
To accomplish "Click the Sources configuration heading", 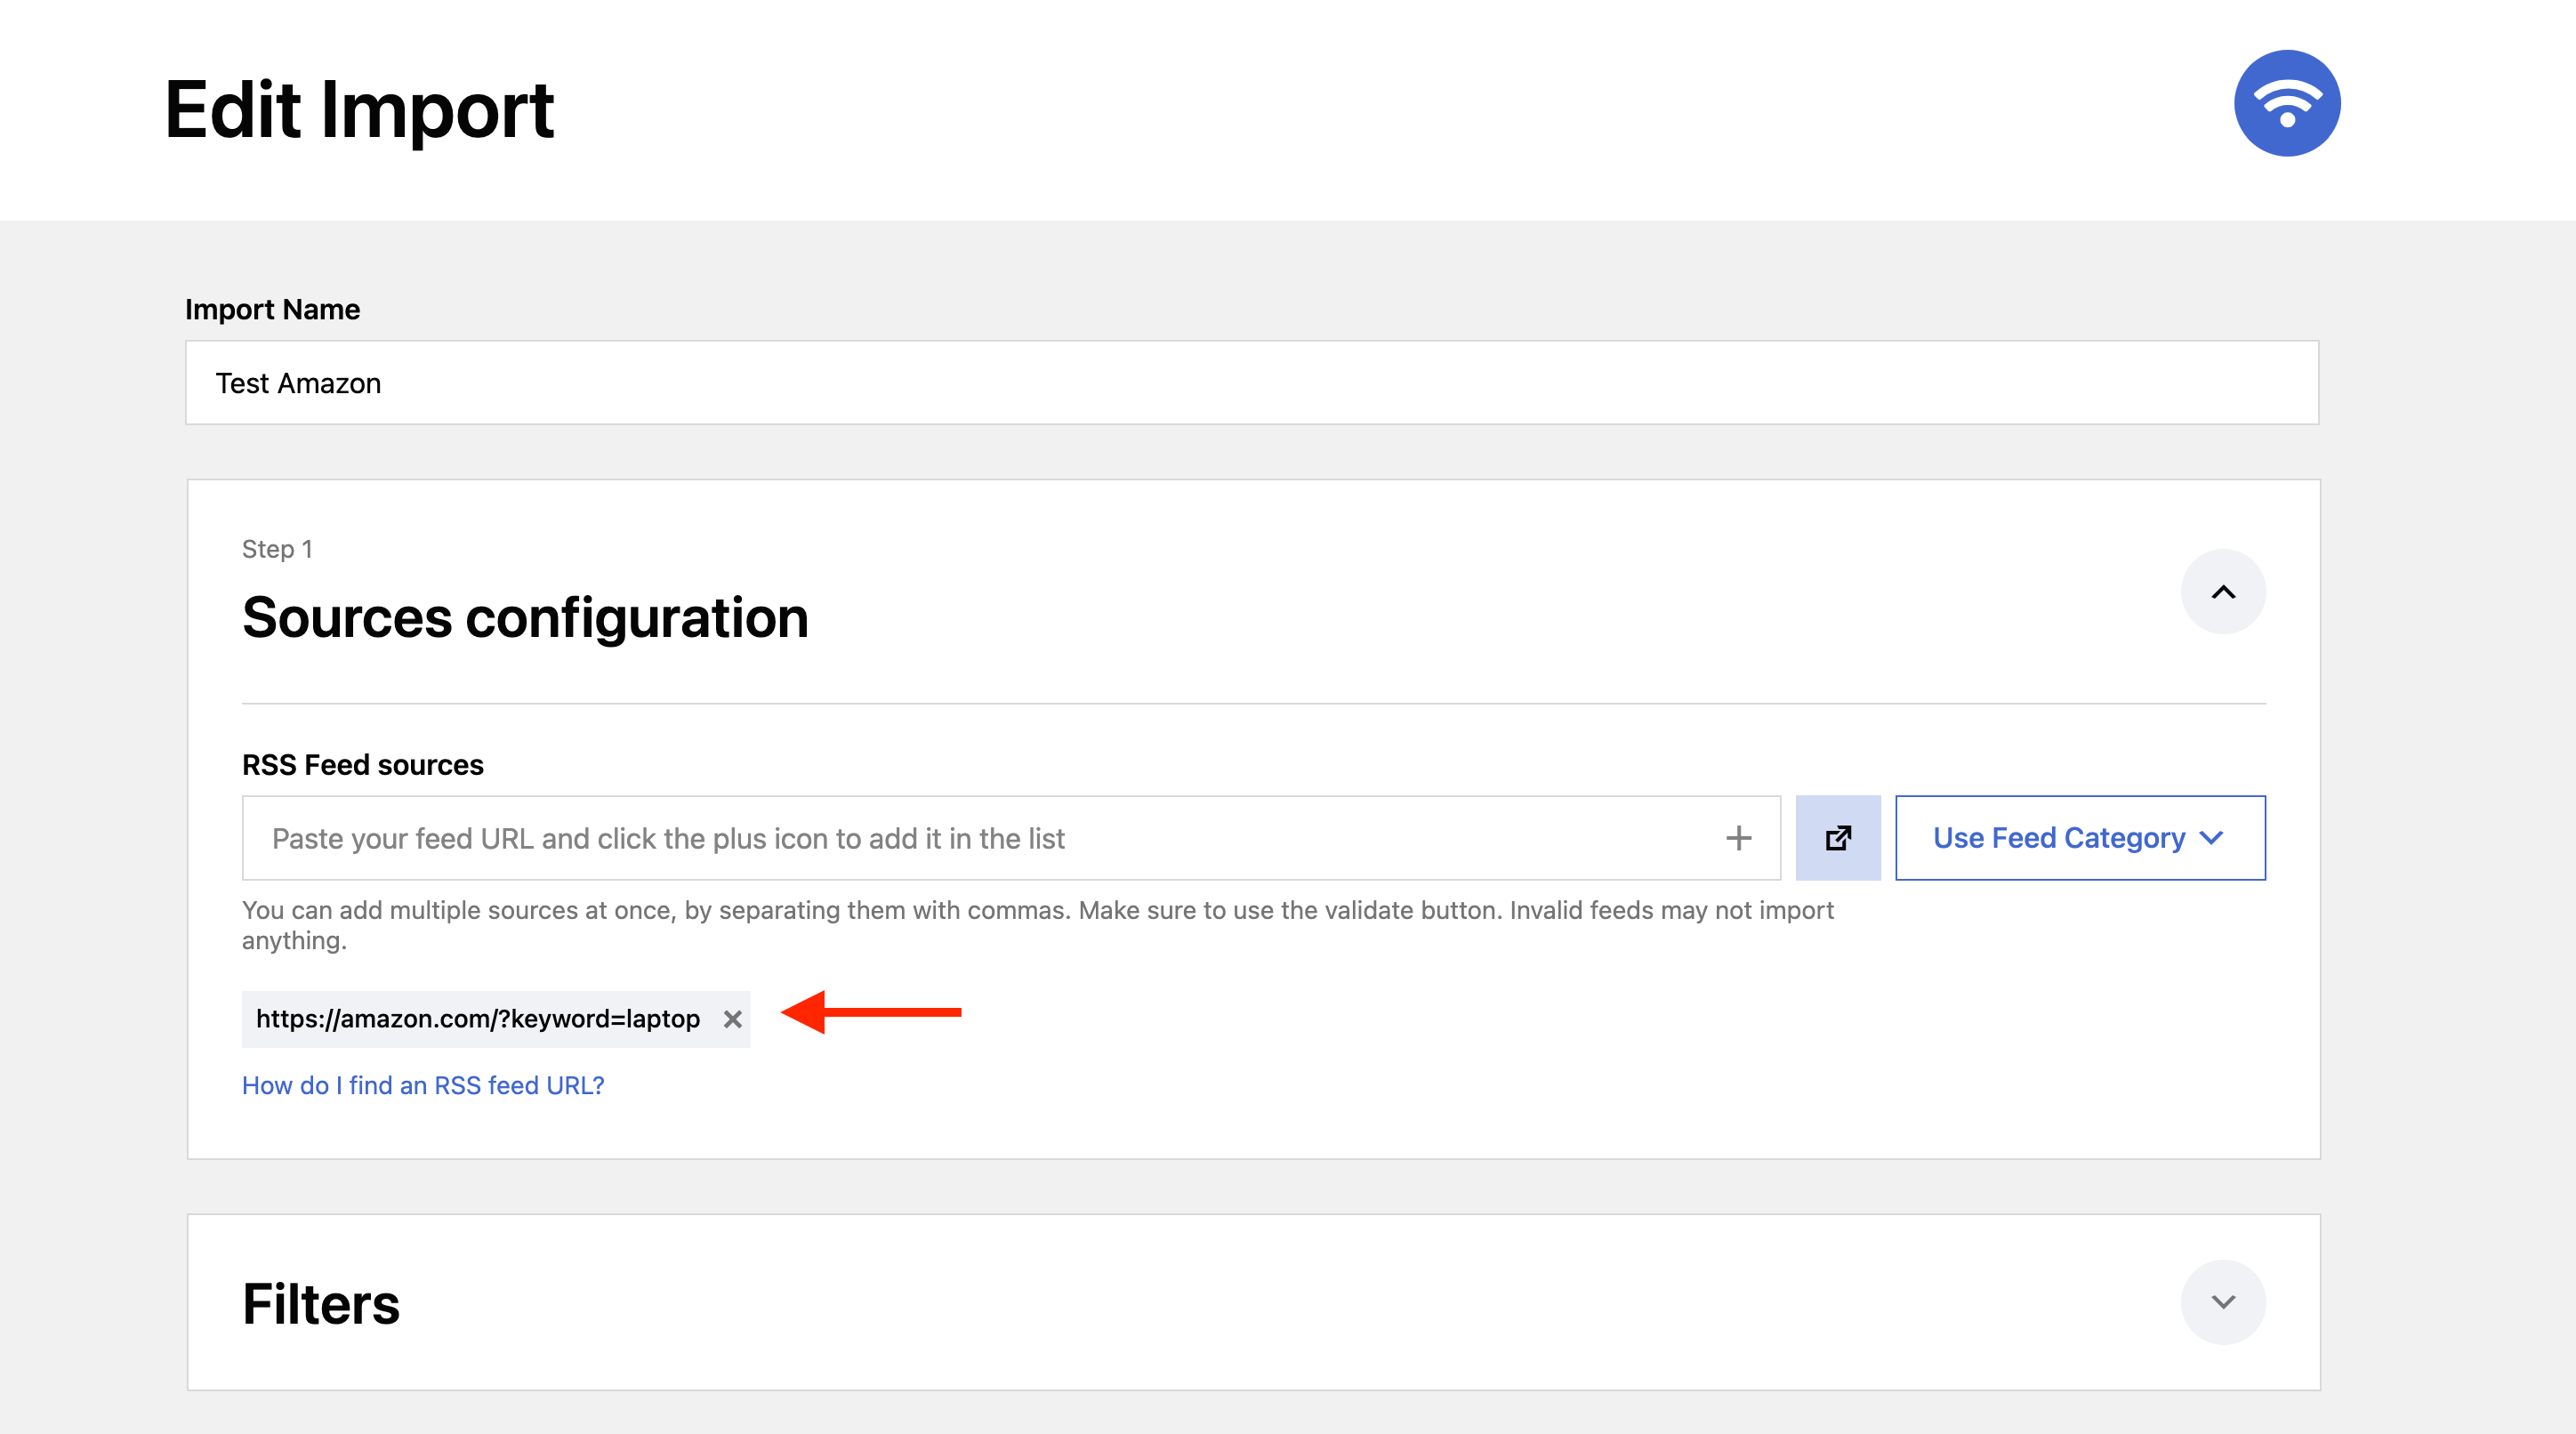I will point(525,618).
